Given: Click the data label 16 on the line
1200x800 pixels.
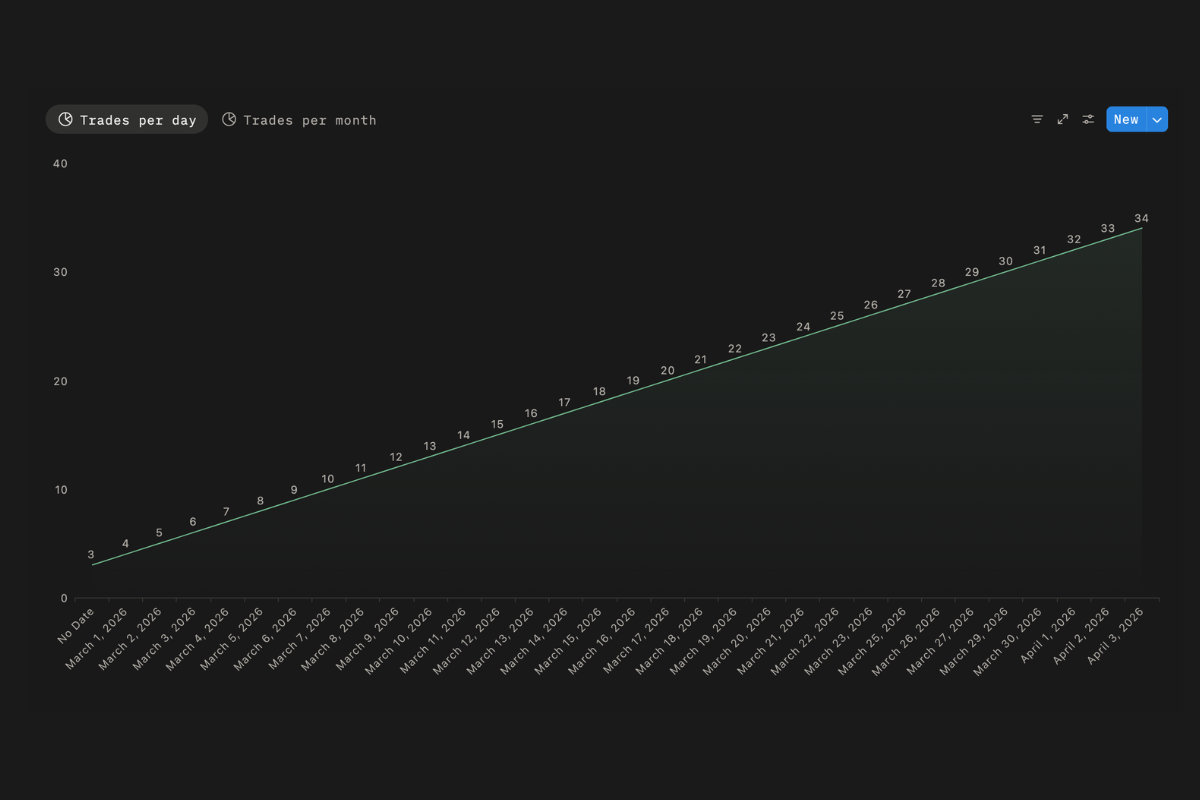Looking at the screenshot, I should [531, 413].
